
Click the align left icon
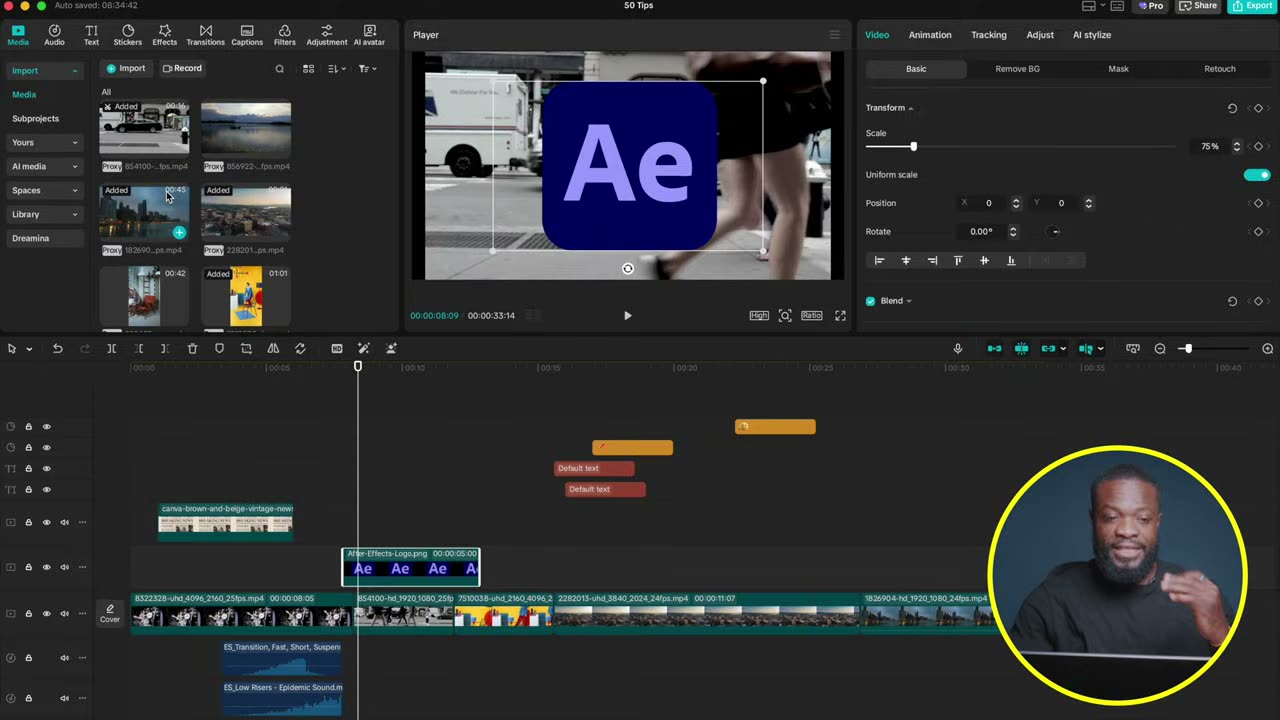(879, 260)
